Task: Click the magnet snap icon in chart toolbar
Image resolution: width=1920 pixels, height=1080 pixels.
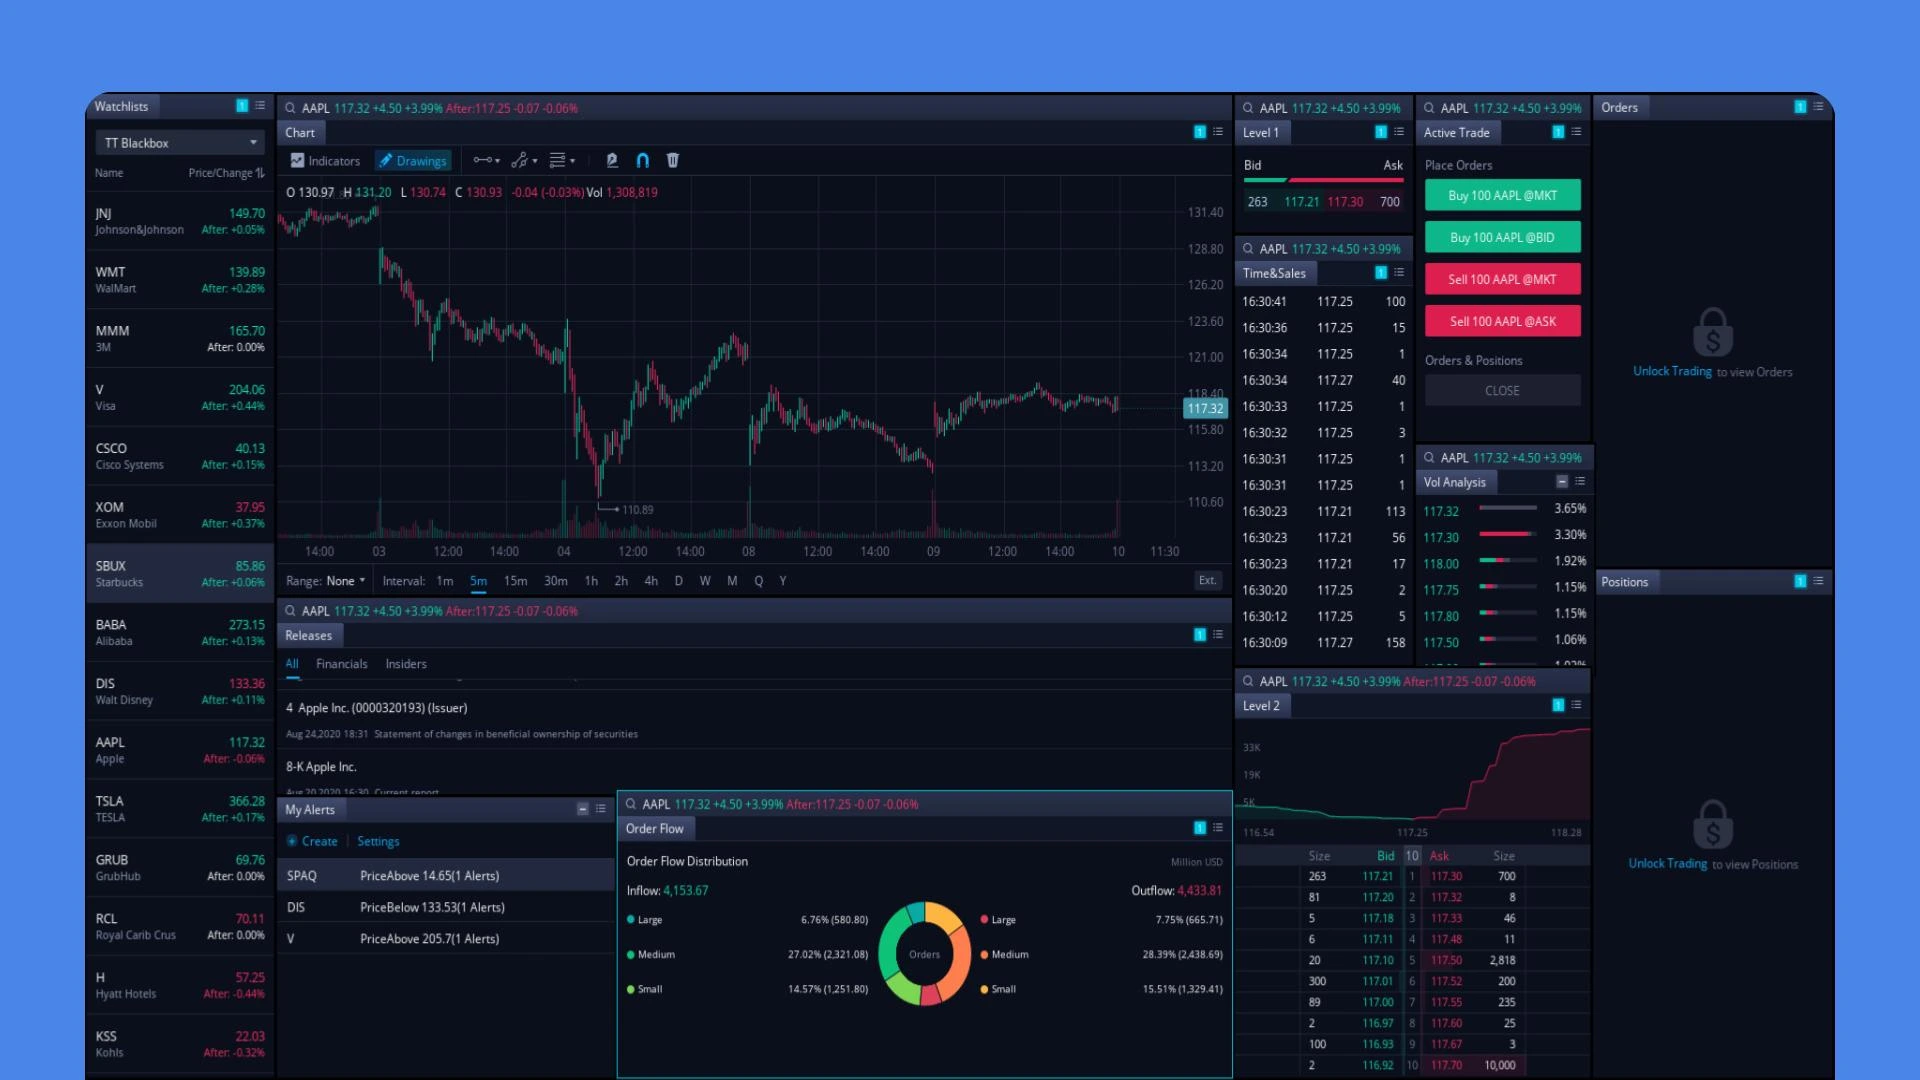Action: (x=643, y=160)
